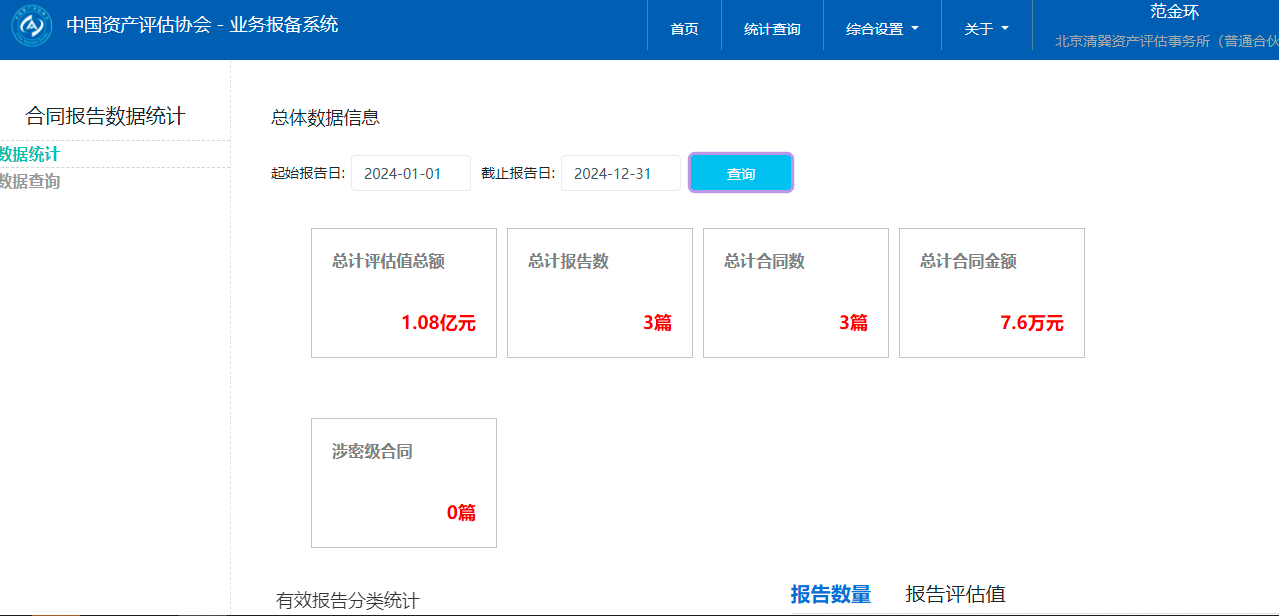
Task: Click the 总计评估值总额 card
Action: coord(403,293)
